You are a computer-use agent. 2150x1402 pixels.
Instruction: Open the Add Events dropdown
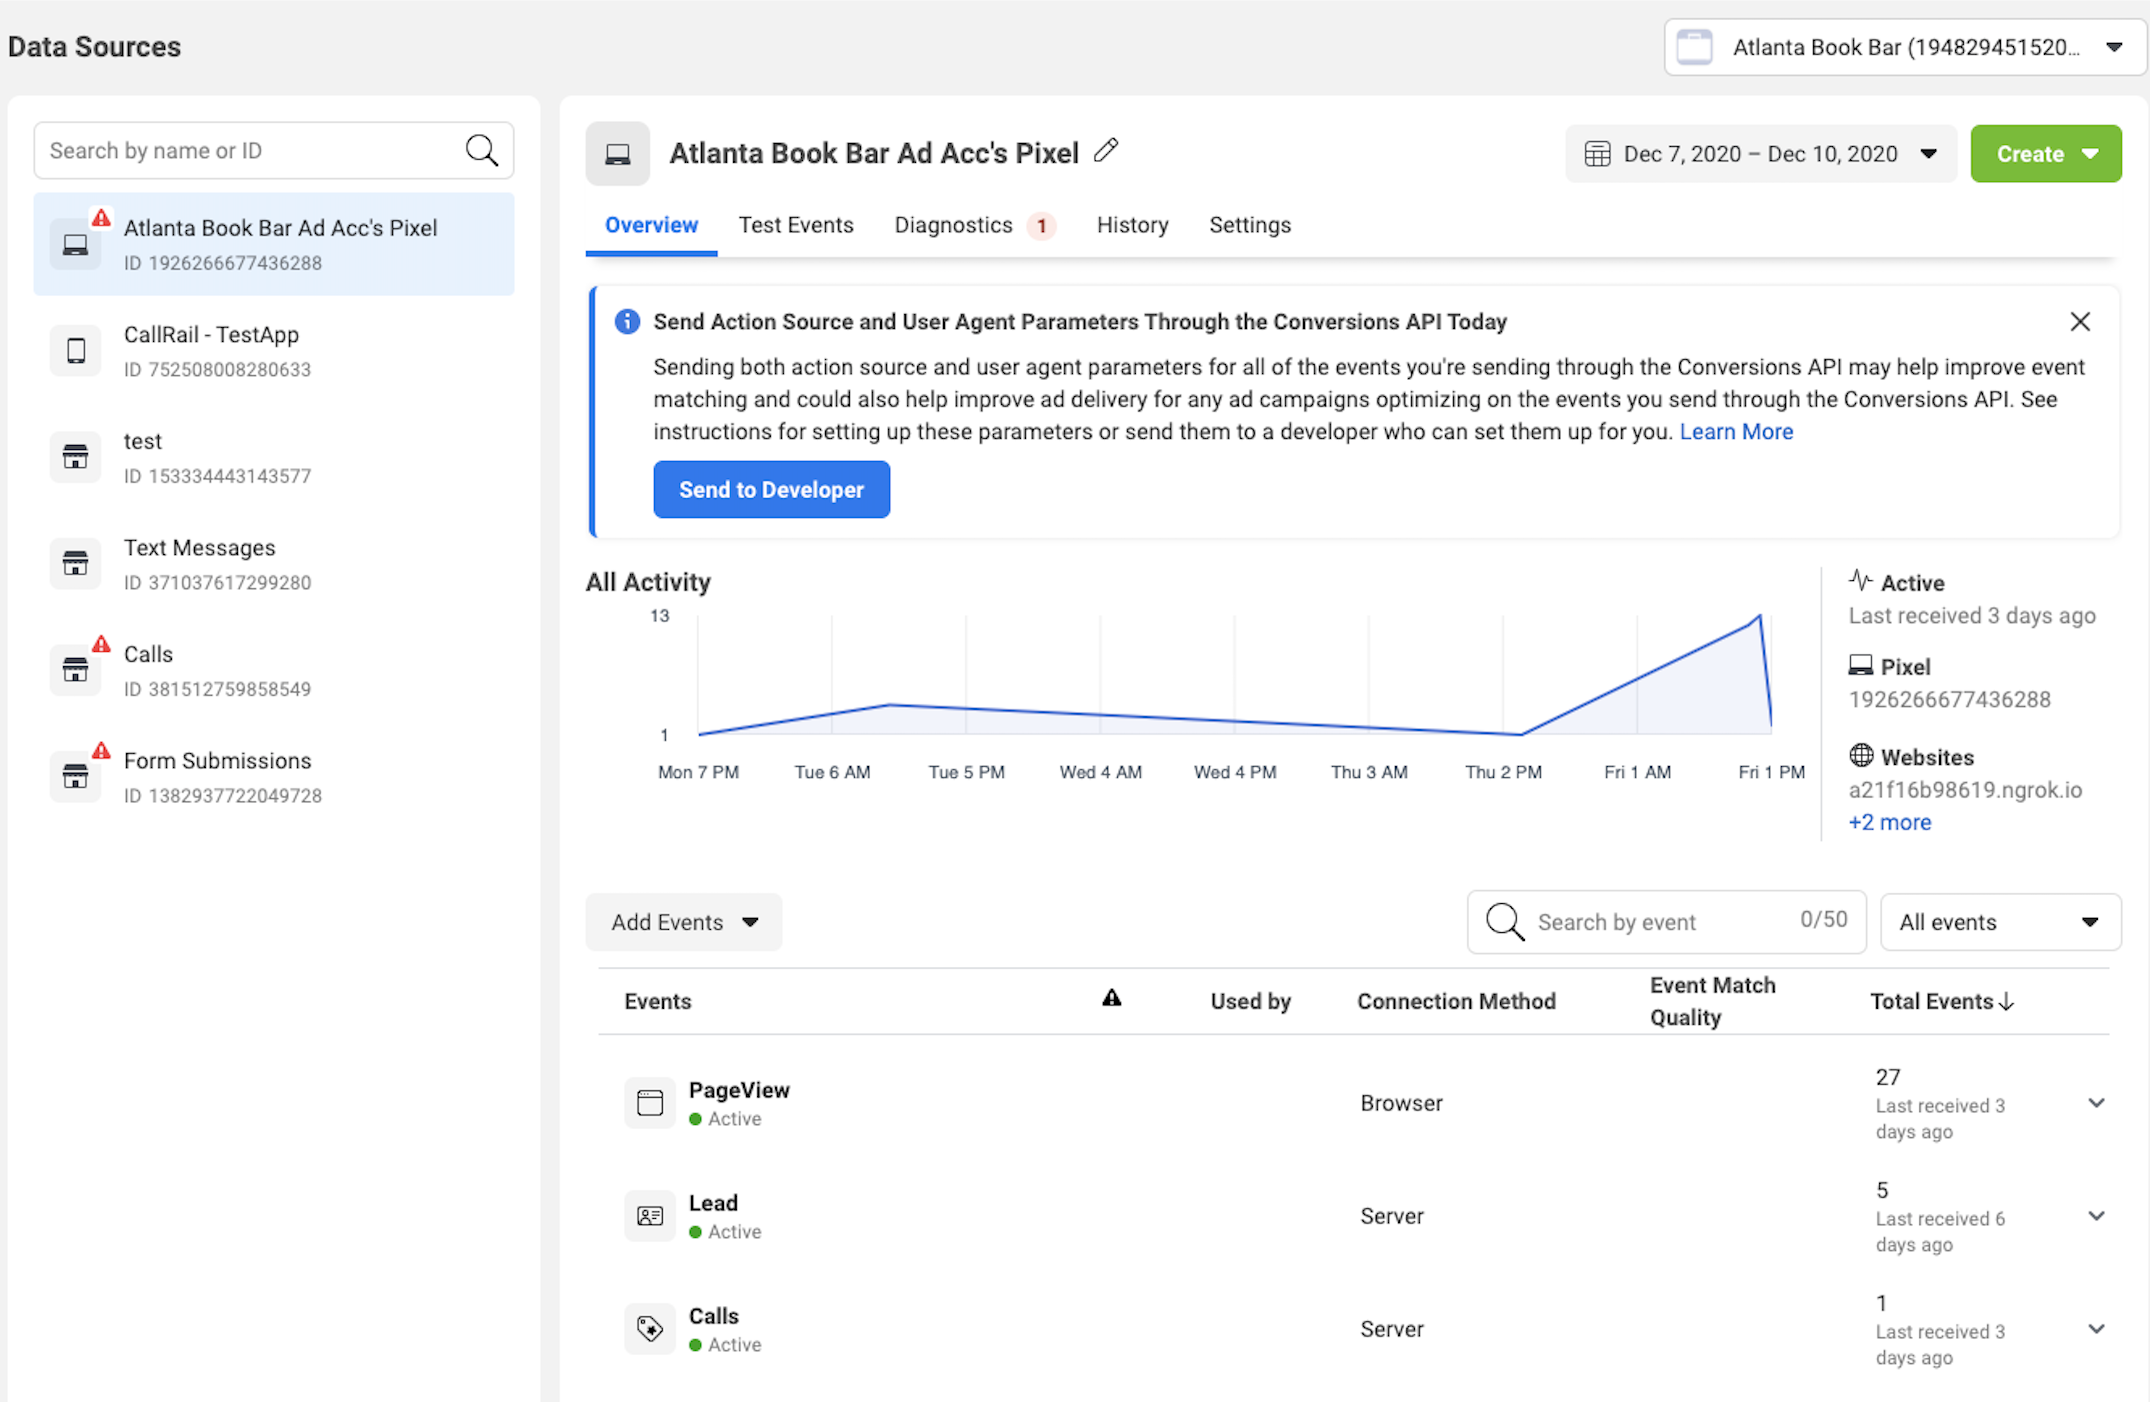tap(684, 922)
